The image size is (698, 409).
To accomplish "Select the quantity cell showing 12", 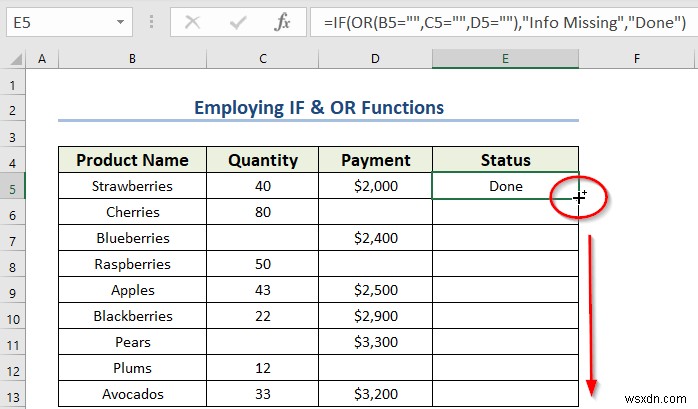I will click(x=263, y=368).
